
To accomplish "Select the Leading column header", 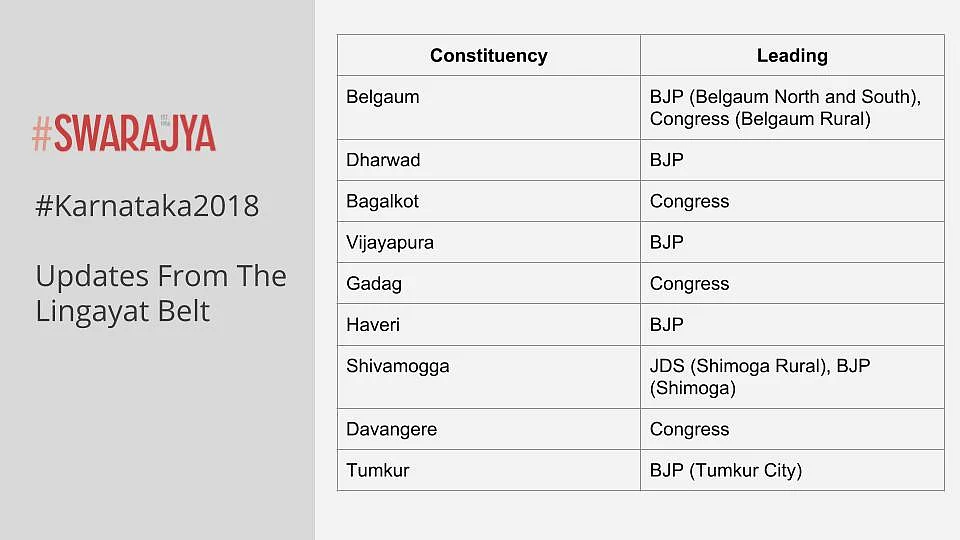I will (x=792, y=56).
